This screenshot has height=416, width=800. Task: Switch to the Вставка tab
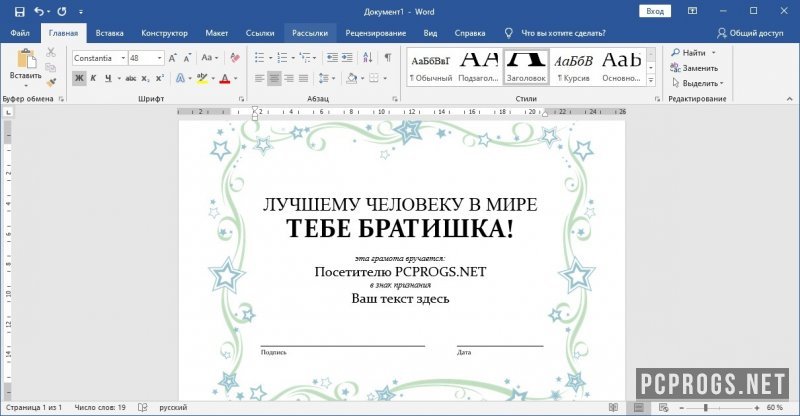click(x=109, y=33)
